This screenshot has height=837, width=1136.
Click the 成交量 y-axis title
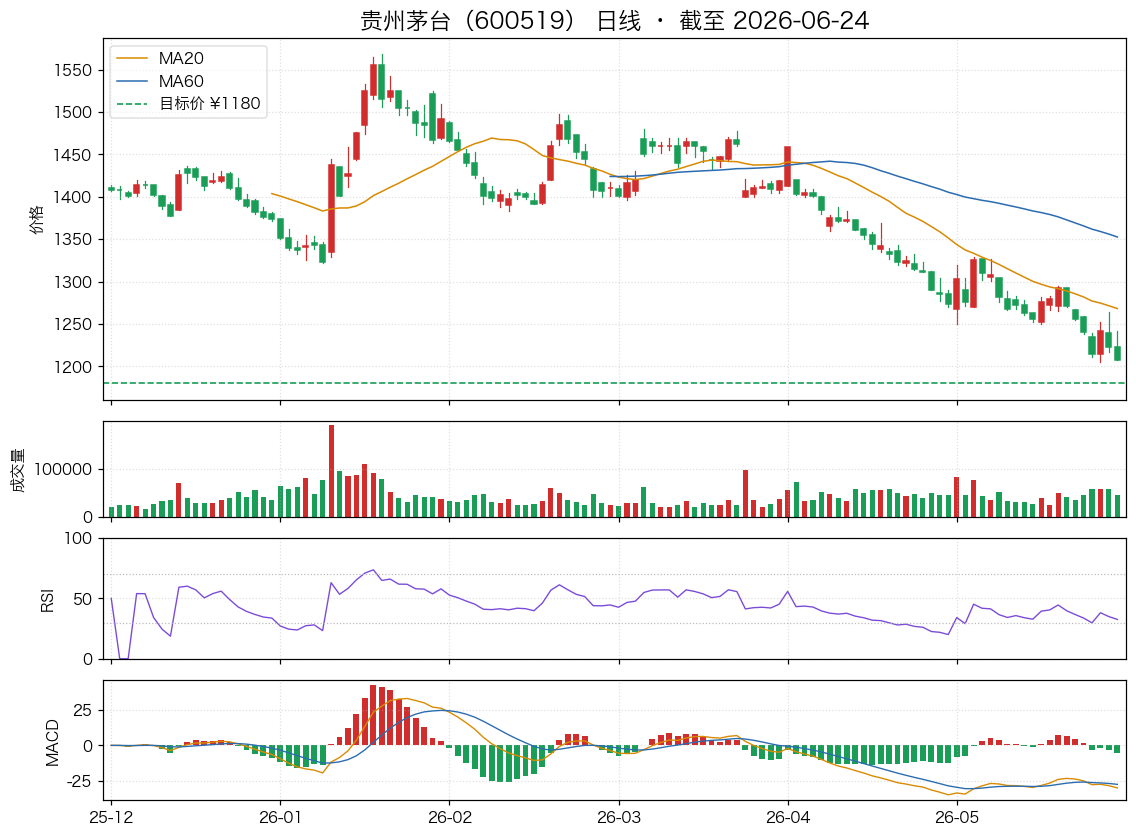tap(18, 470)
